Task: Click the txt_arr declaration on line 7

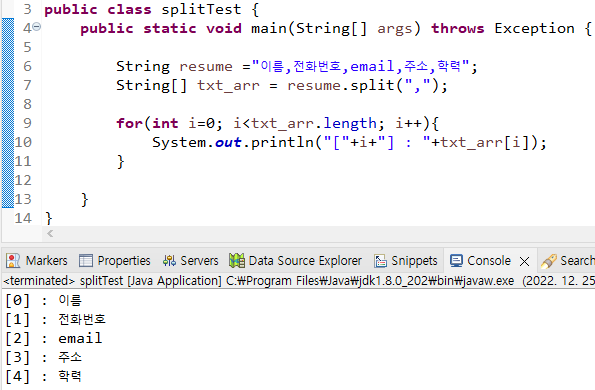Action: 228,85
